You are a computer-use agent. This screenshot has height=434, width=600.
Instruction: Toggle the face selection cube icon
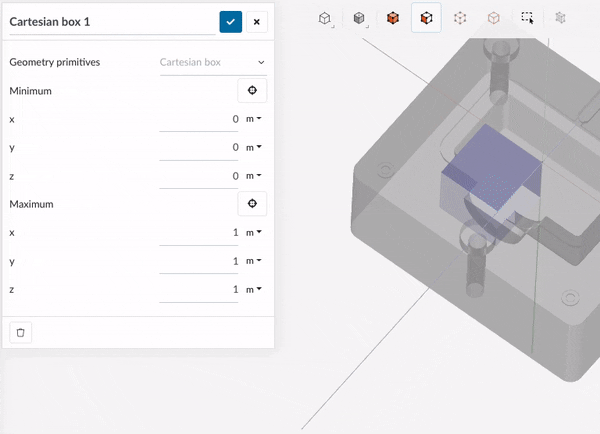pos(427,18)
